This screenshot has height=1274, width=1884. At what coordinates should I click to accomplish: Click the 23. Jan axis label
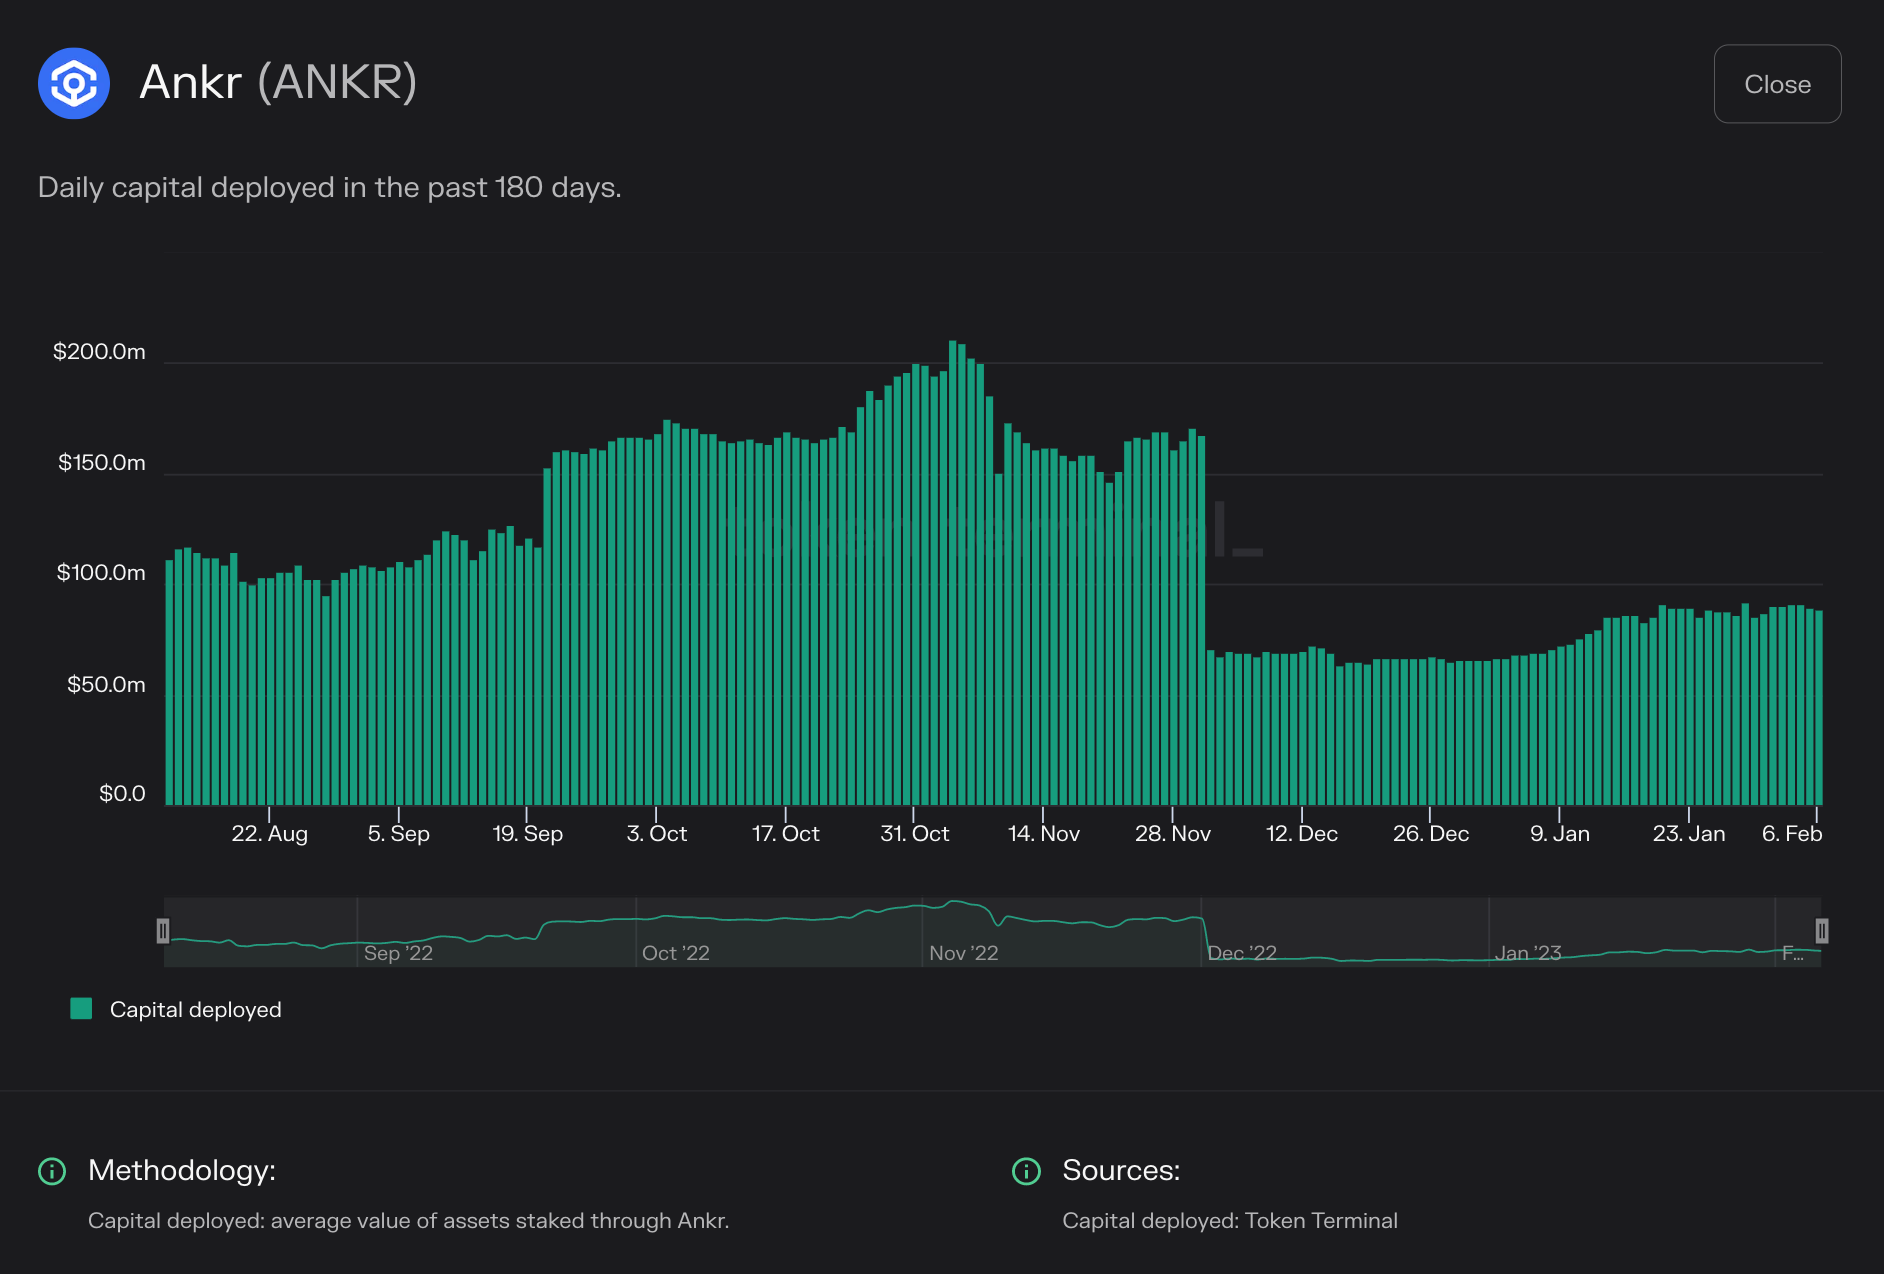tap(1689, 834)
